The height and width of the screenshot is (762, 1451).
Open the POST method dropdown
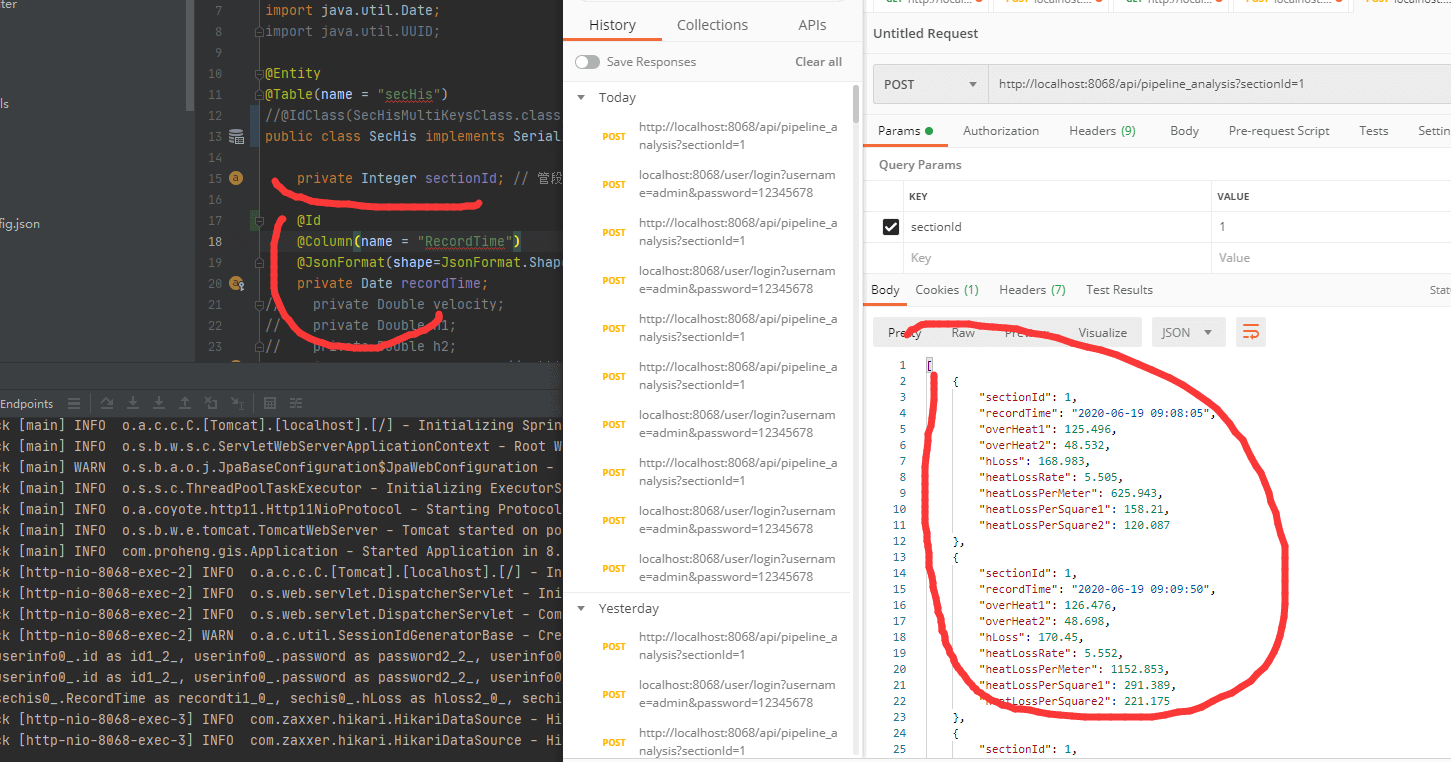coord(930,85)
